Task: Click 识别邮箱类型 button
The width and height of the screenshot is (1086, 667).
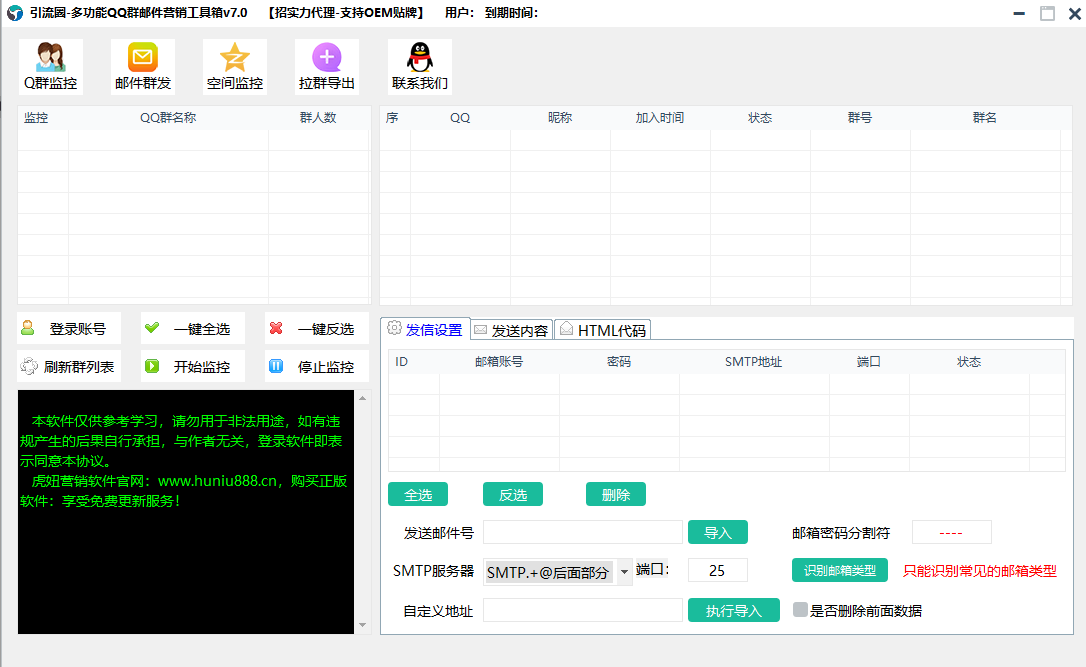Action: coord(839,571)
